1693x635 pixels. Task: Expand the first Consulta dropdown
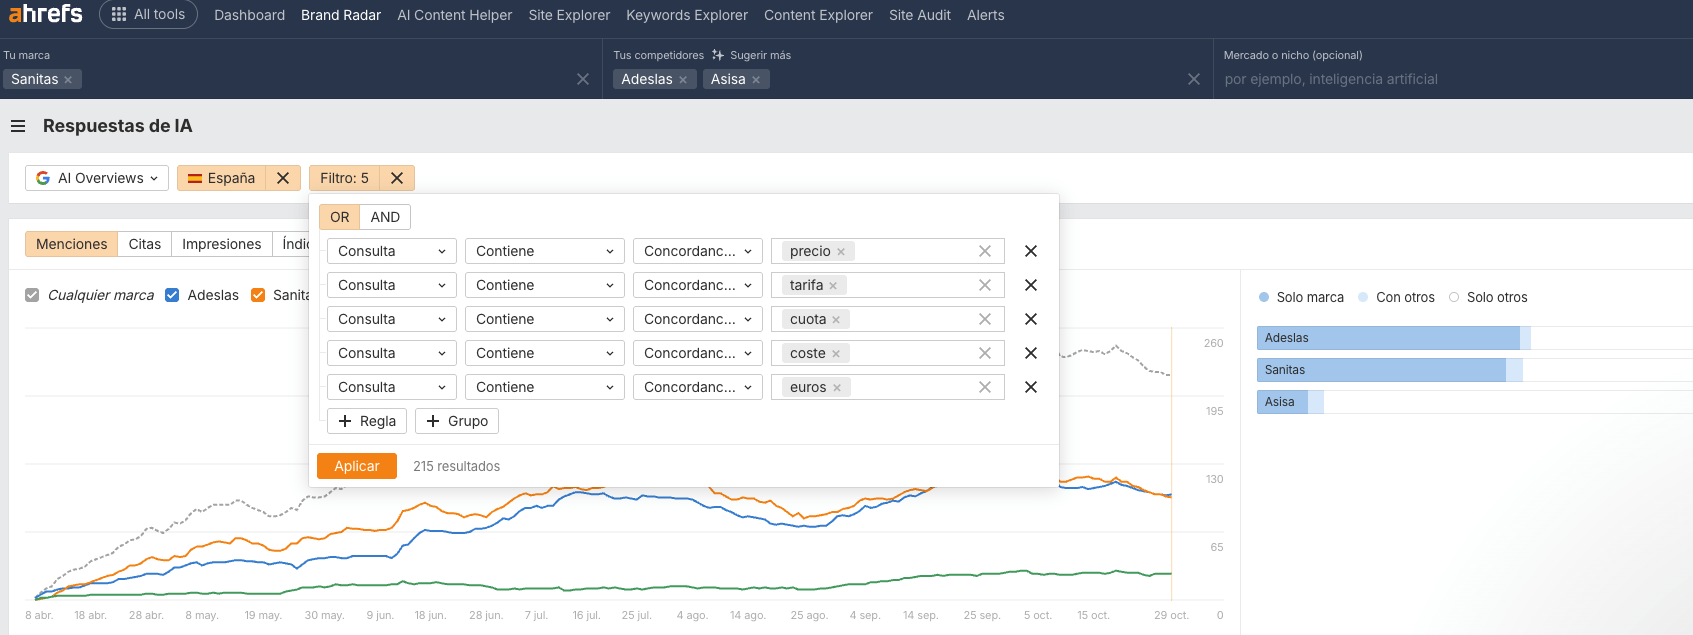[391, 251]
